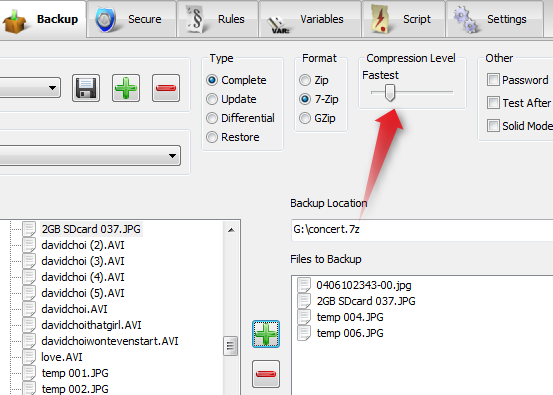Select 0406102343-00.jpg in Files to Backup
This screenshot has width=553, height=395.
click(364, 285)
